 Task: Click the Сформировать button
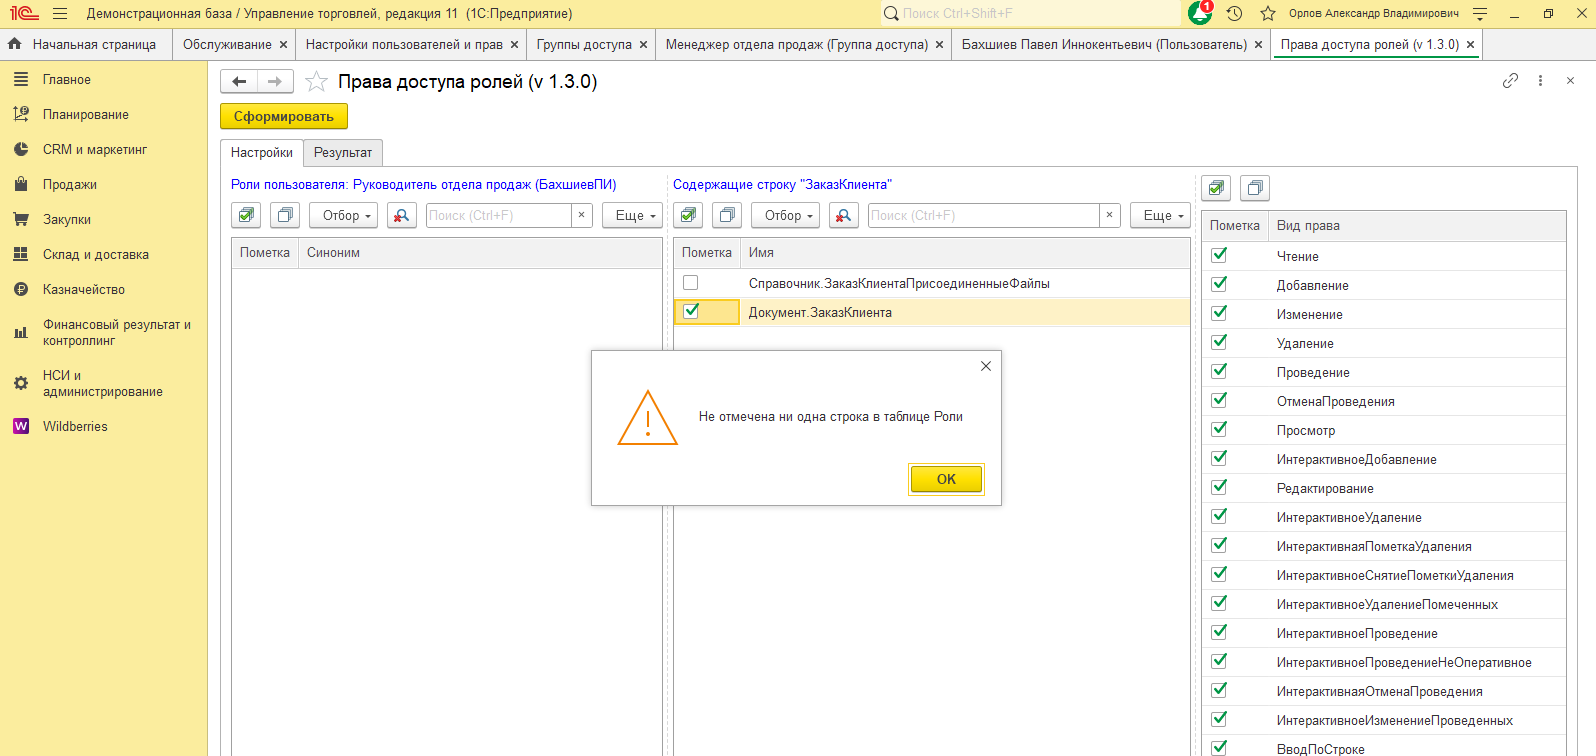click(x=284, y=117)
